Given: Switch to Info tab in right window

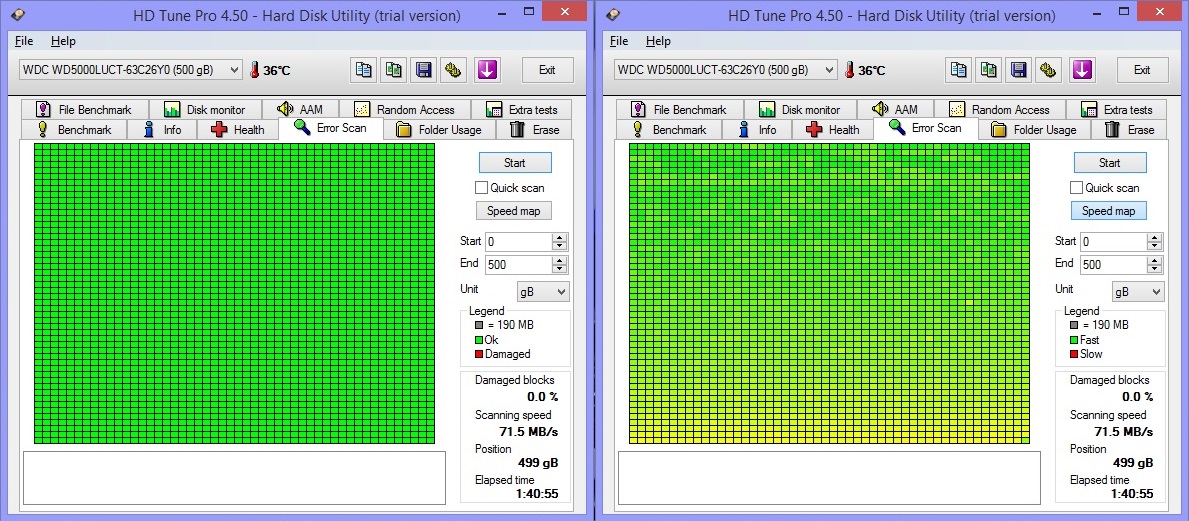Looking at the screenshot, I should click(758, 130).
